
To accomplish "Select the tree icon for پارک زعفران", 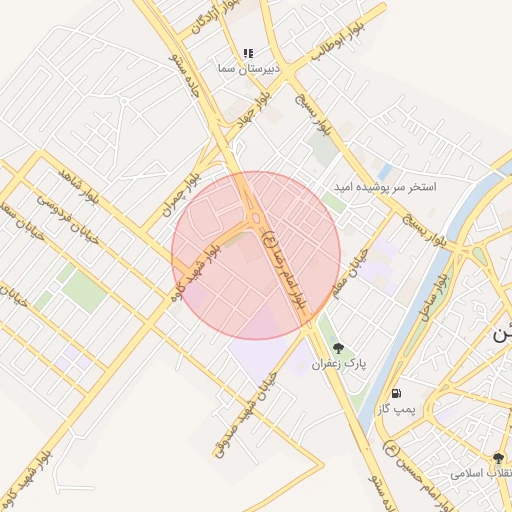I will pos(338,348).
